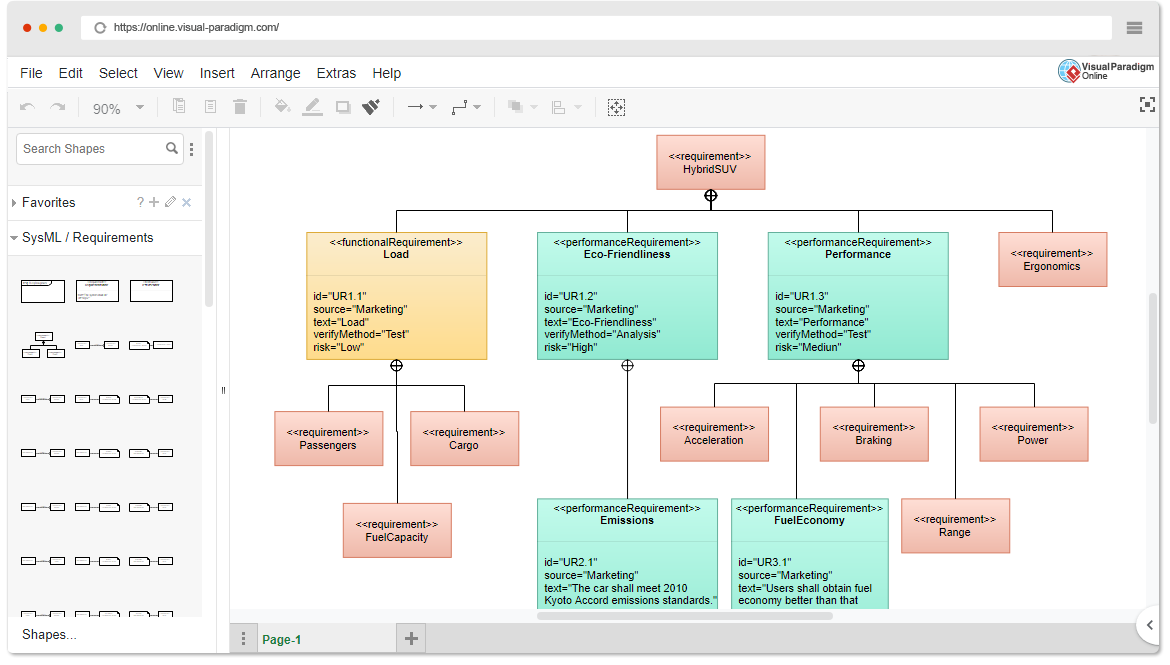
Task: Click the Fit to Window selection icon
Action: pos(617,107)
